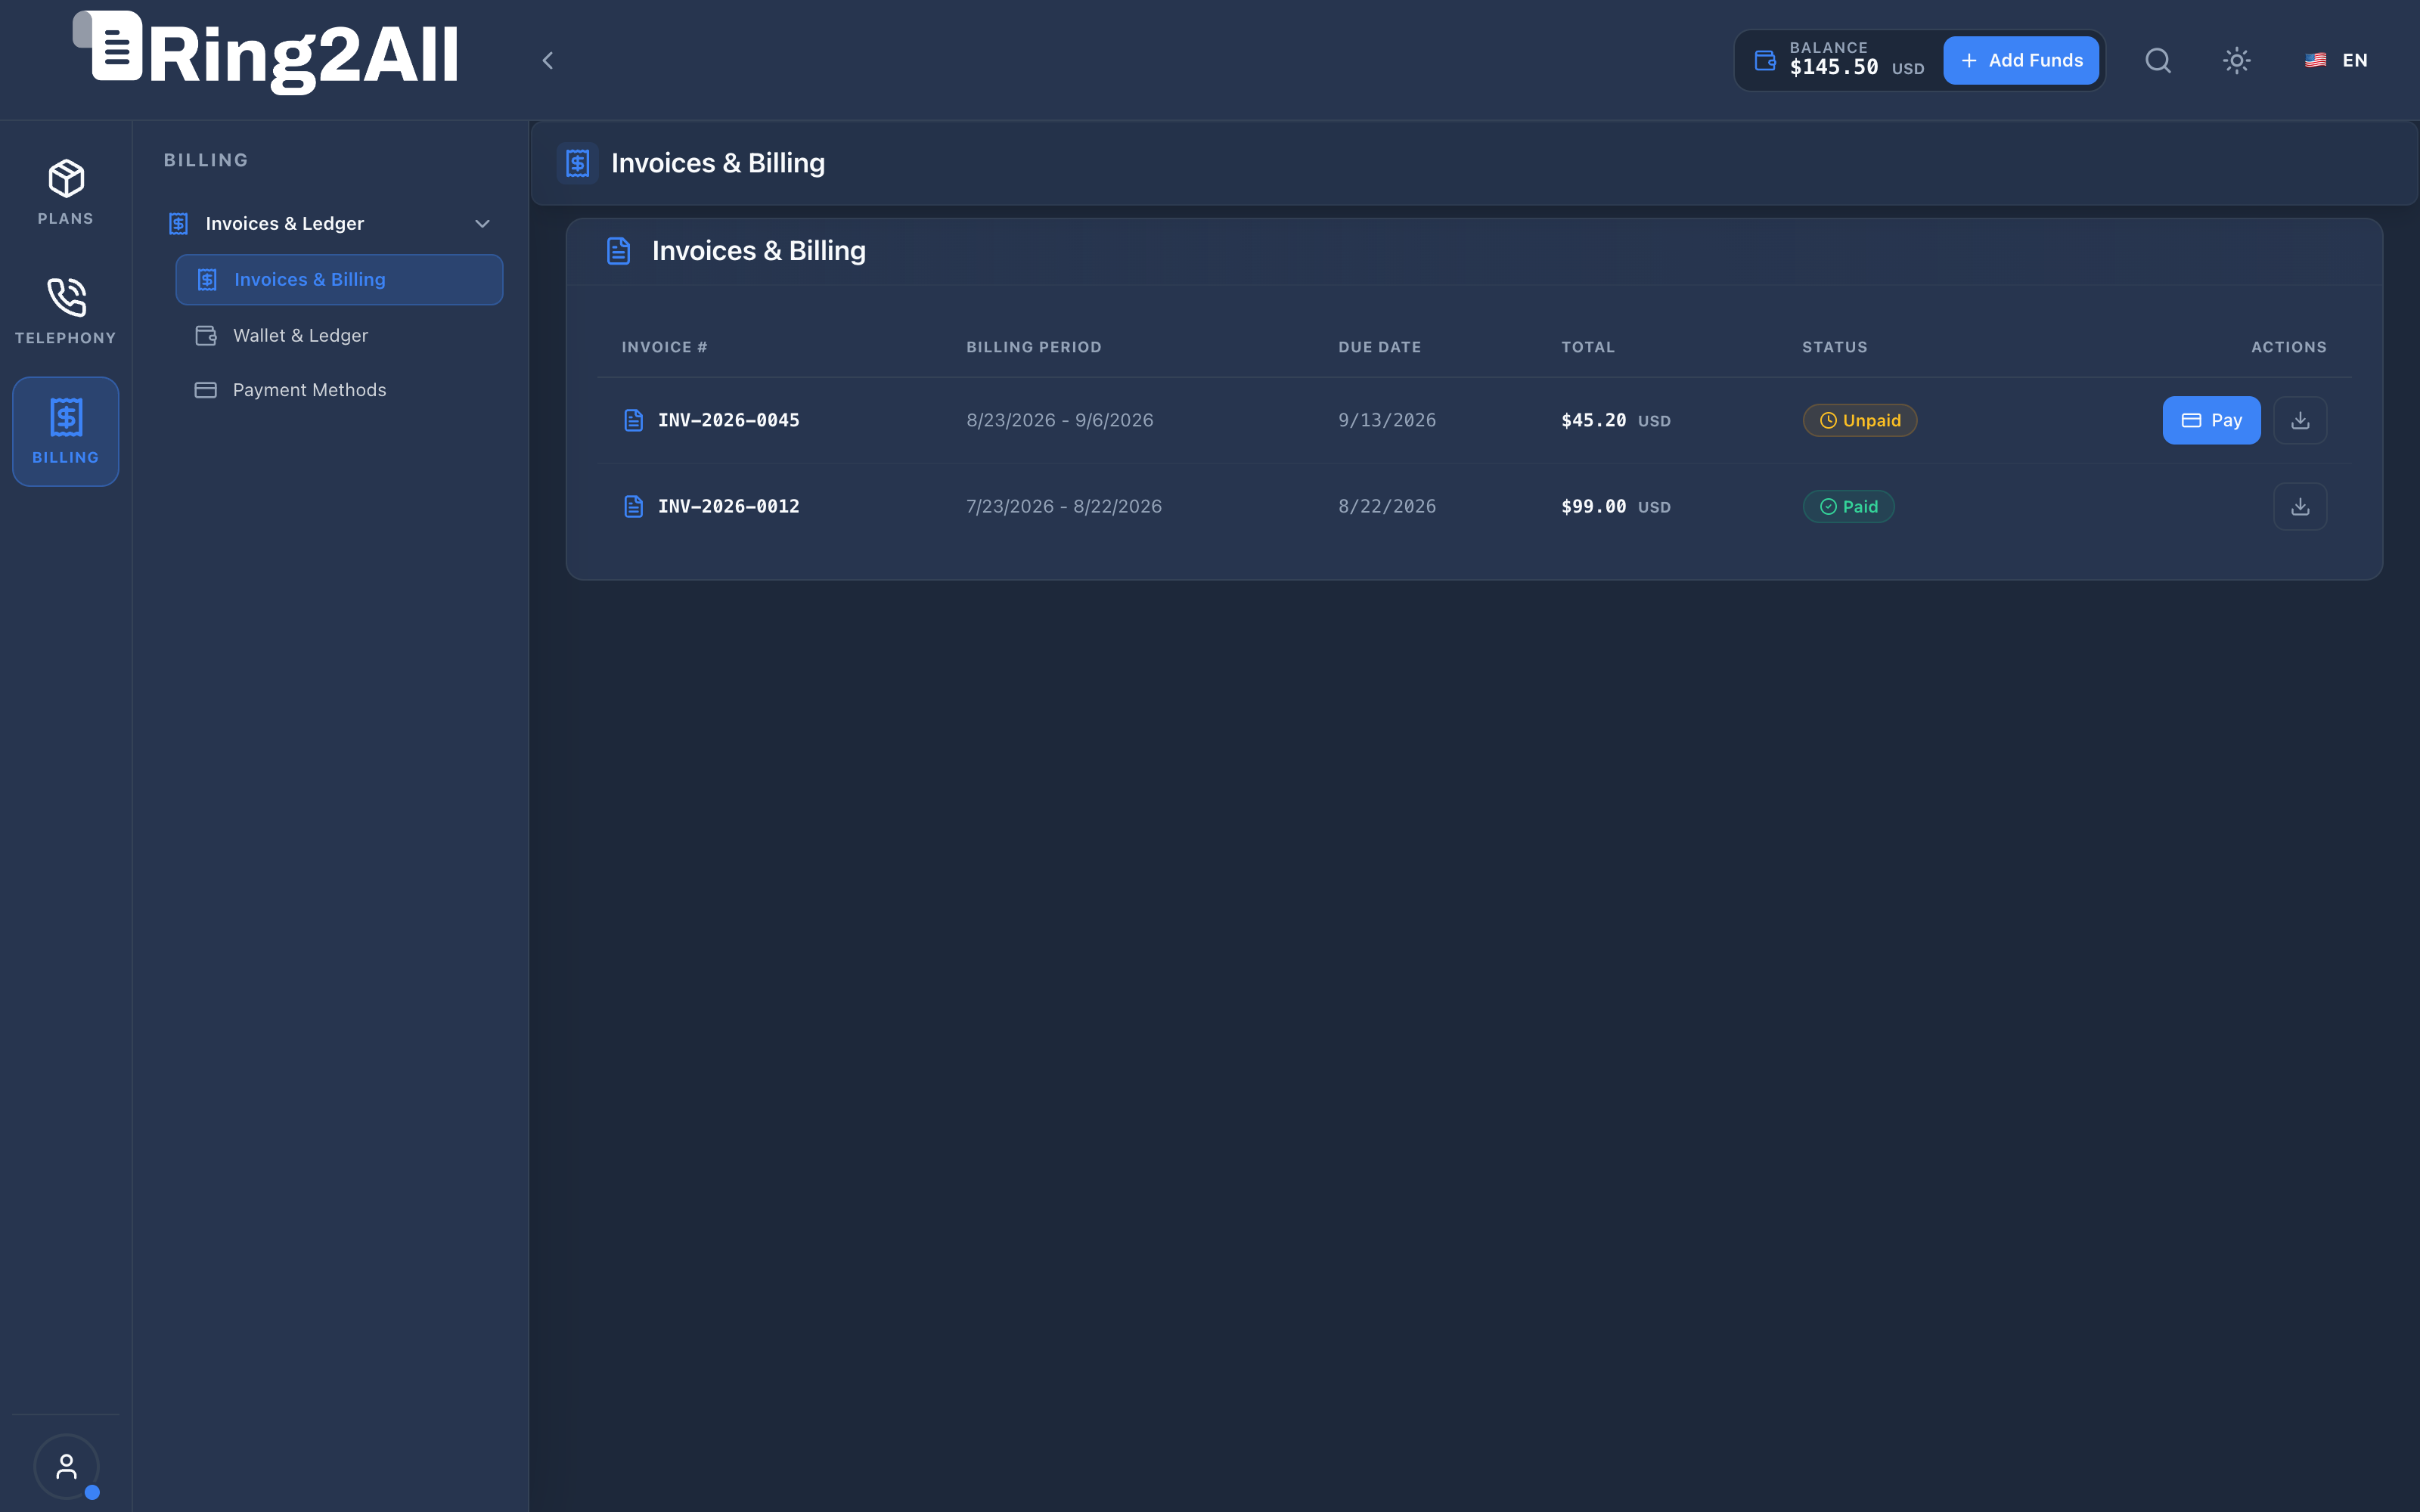The width and height of the screenshot is (2420, 1512).
Task: Click the Invoices & Ledger receipt icon
Action: coord(178,224)
